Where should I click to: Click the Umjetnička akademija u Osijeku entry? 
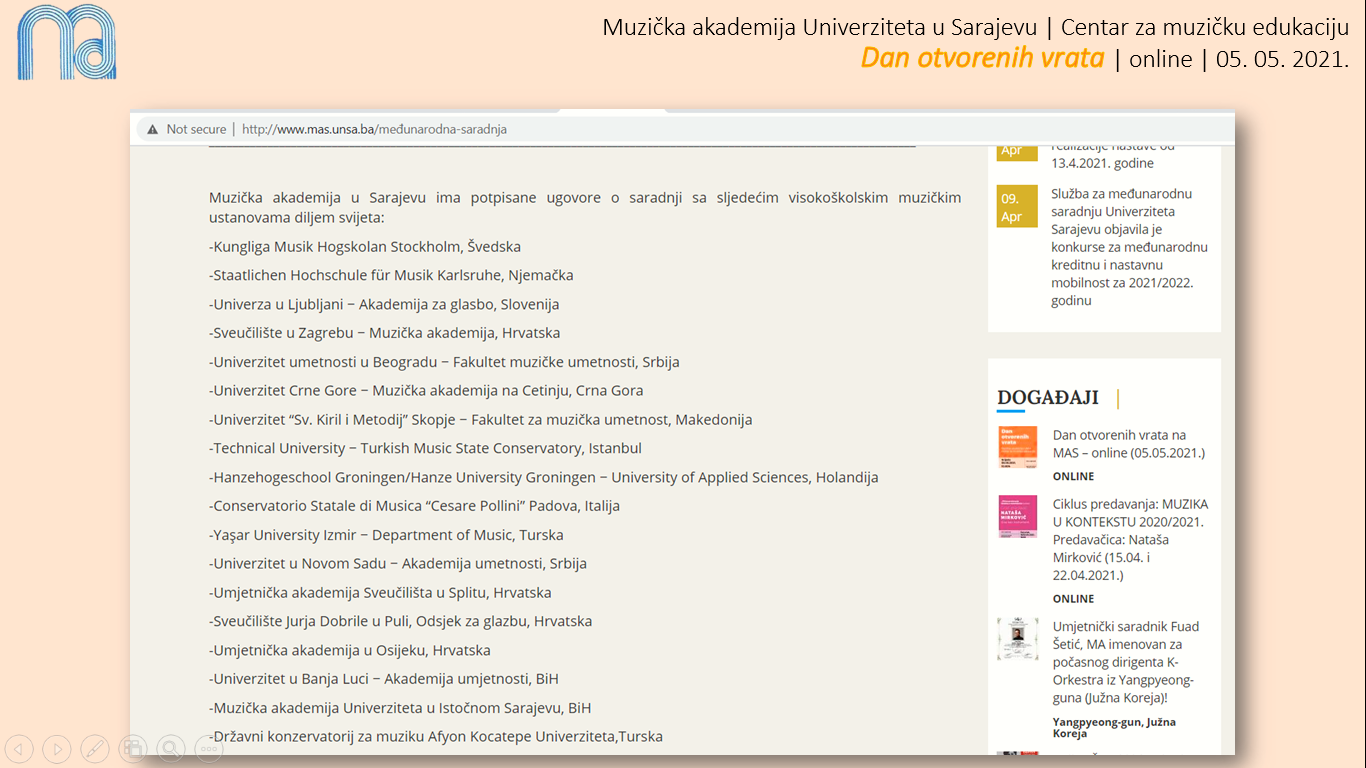point(350,650)
